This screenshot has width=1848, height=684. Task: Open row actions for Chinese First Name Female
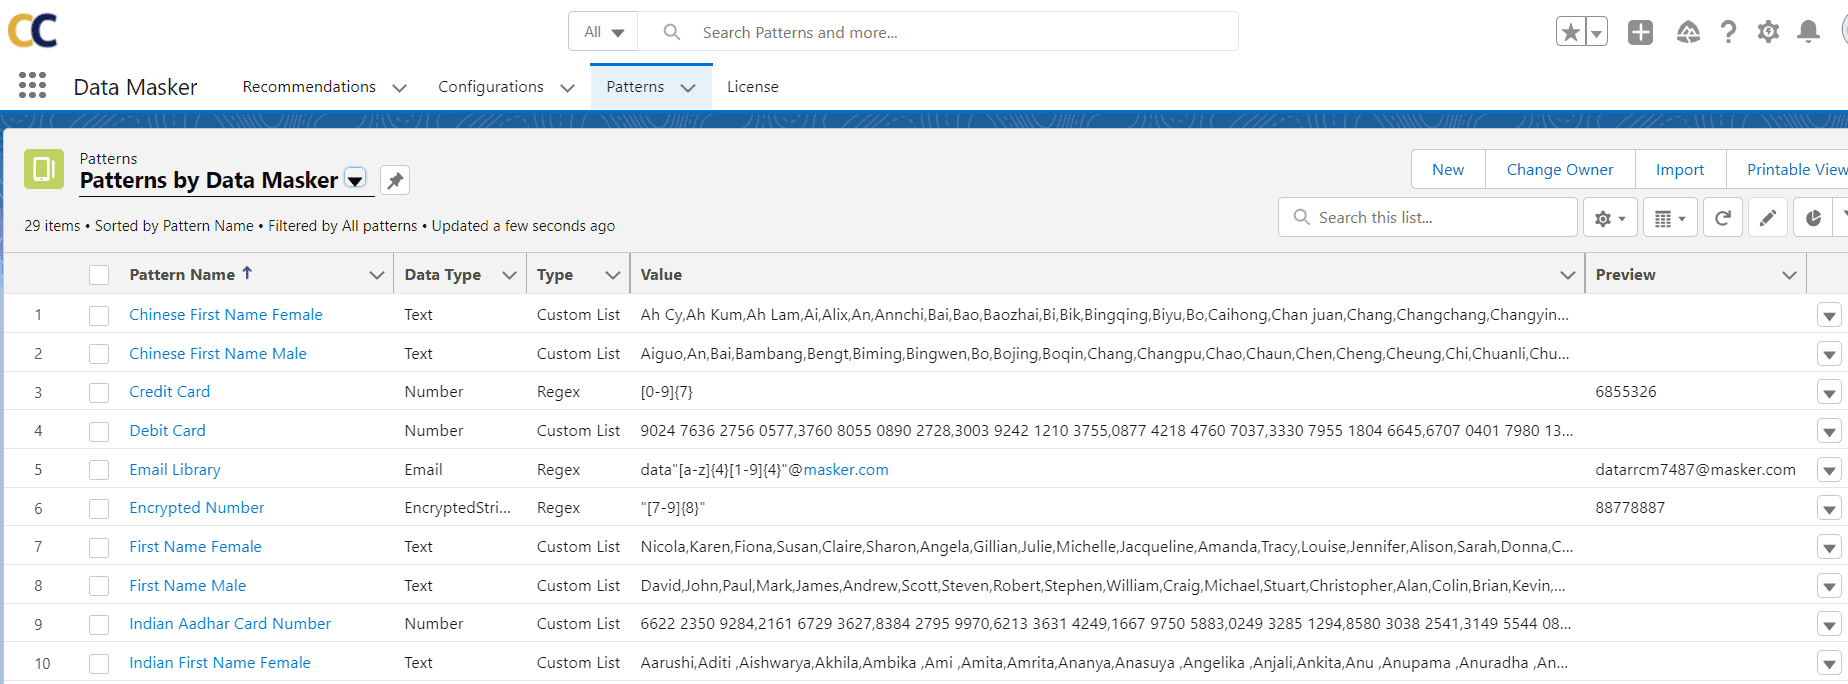pos(1829,316)
